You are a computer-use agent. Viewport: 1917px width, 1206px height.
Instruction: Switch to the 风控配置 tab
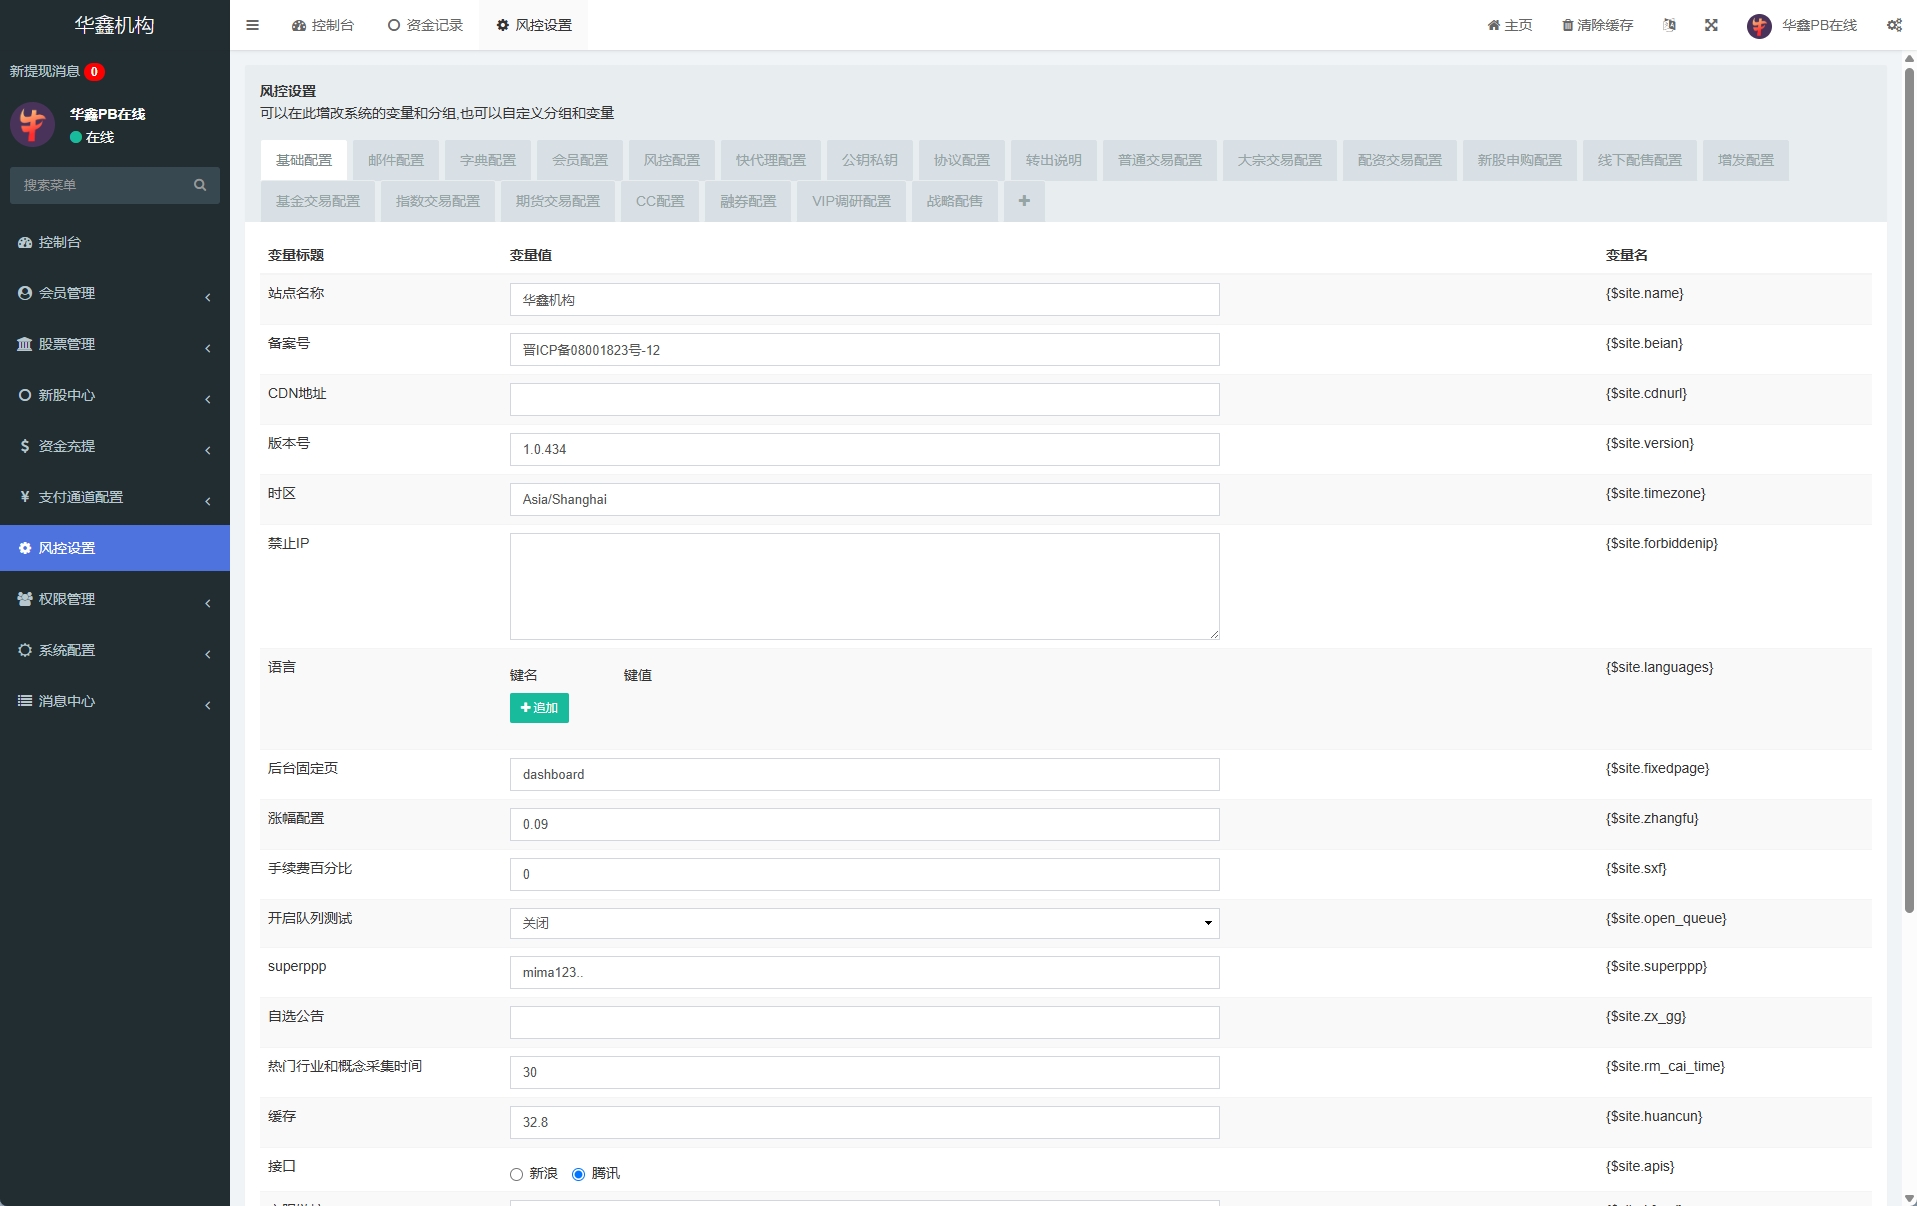(671, 160)
